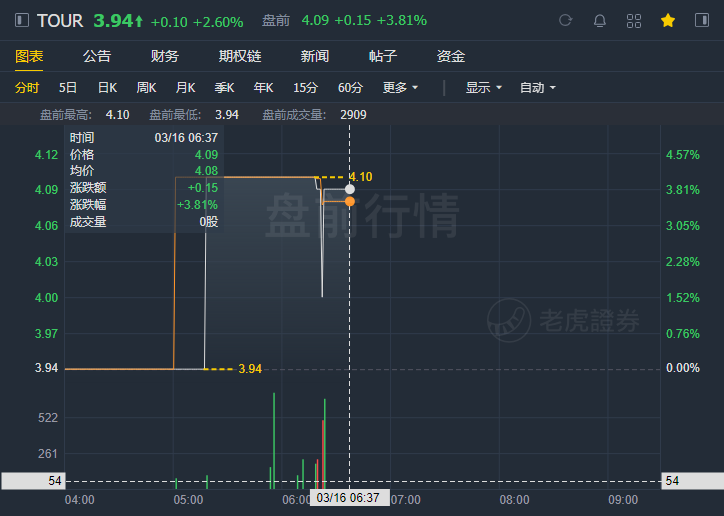The height and width of the screenshot is (516, 724).
Task: Select the 年K chart period
Action: coord(263,87)
